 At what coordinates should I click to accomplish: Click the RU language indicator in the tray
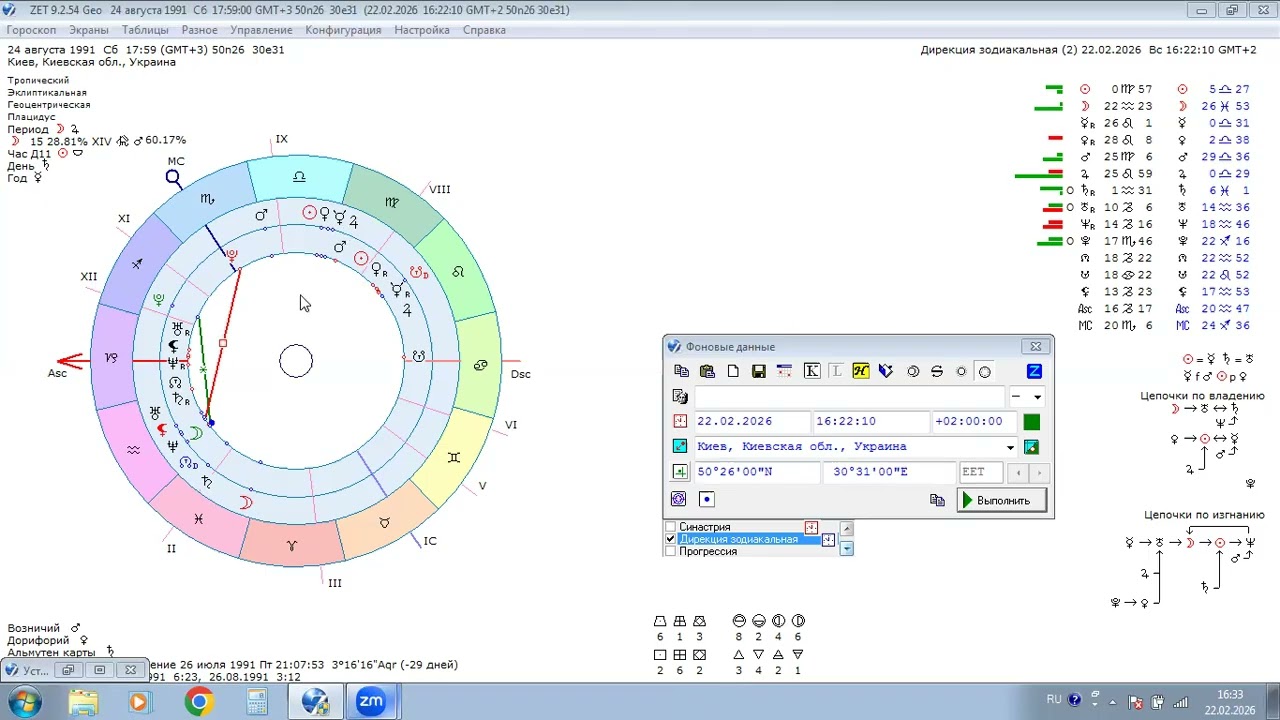pyautogui.click(x=1054, y=699)
